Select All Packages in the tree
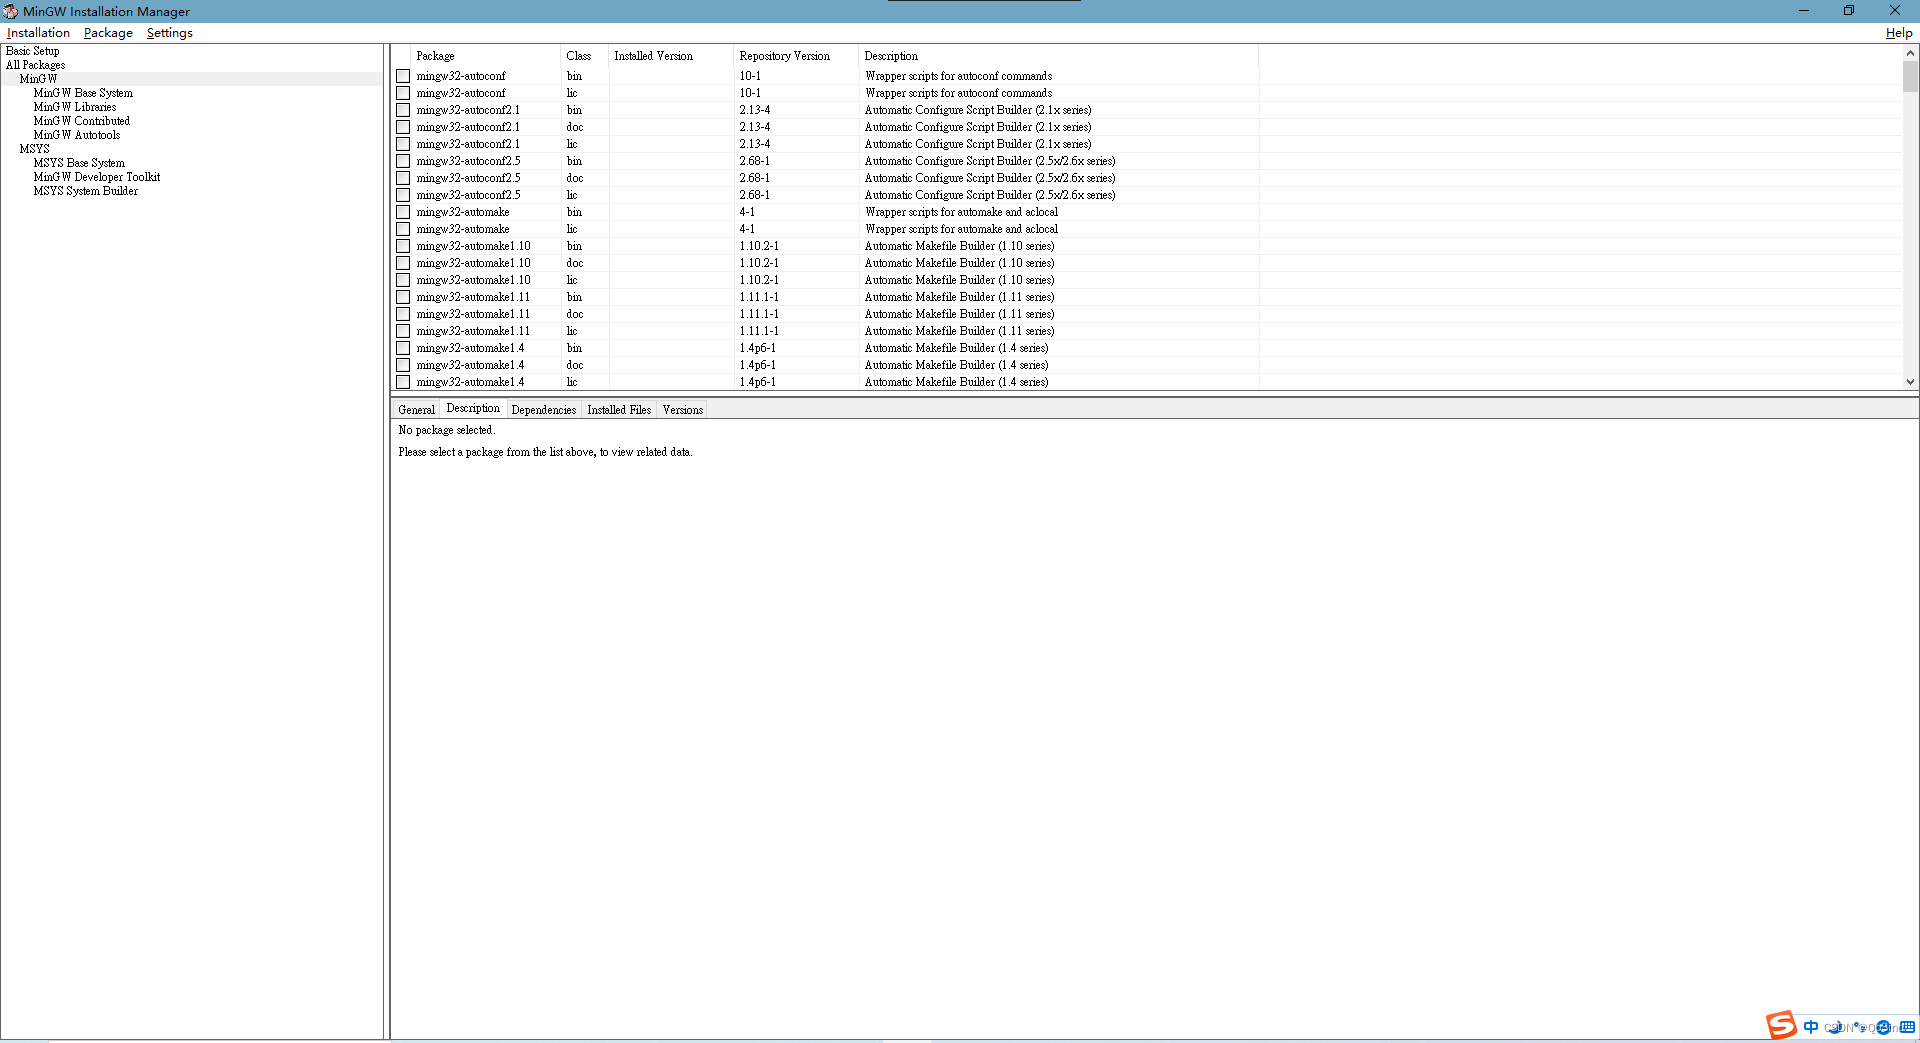Image resolution: width=1920 pixels, height=1043 pixels. pos(35,65)
